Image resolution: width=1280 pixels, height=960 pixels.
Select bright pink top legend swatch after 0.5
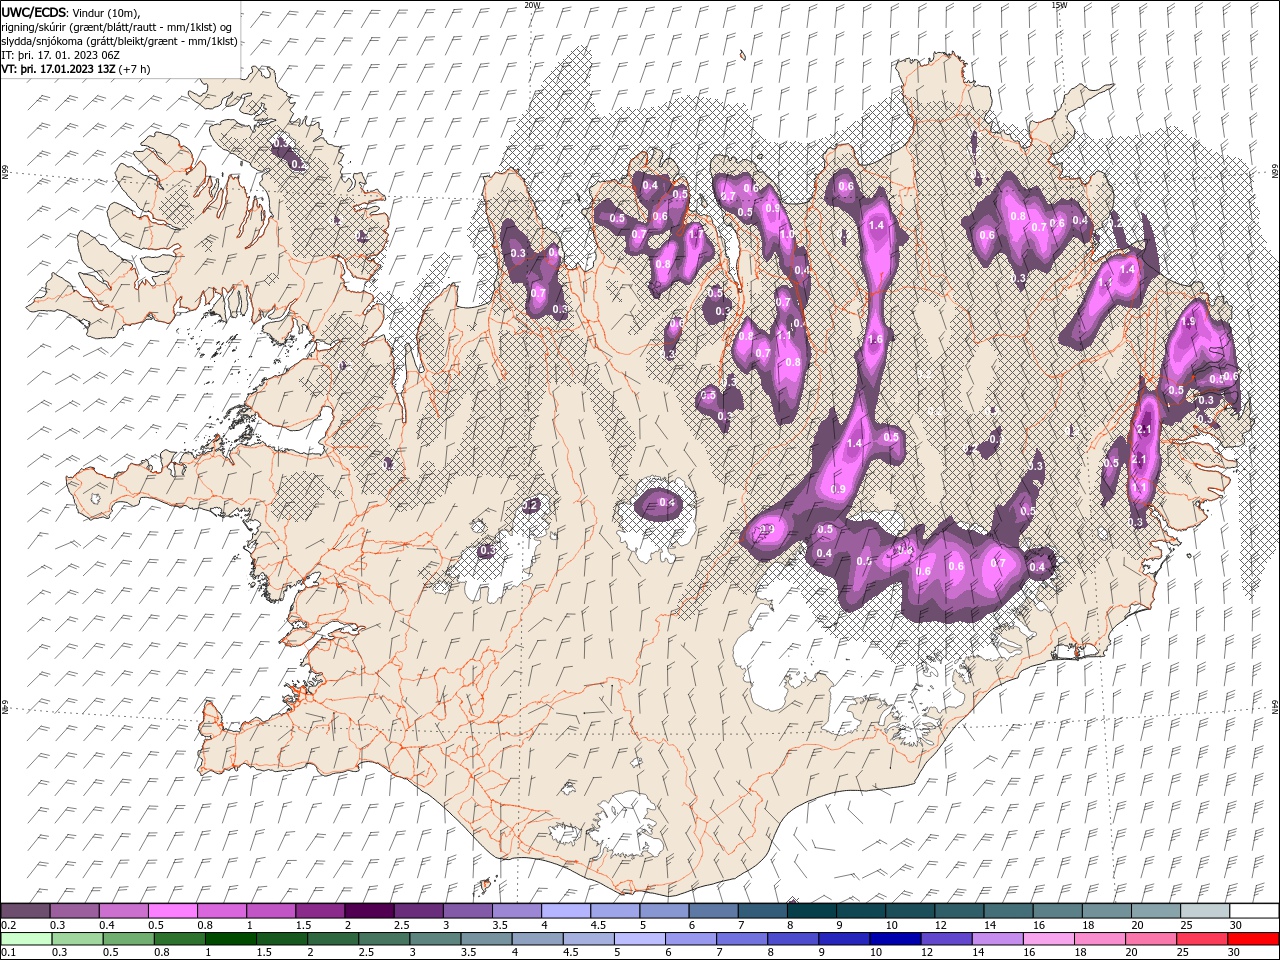(172, 911)
